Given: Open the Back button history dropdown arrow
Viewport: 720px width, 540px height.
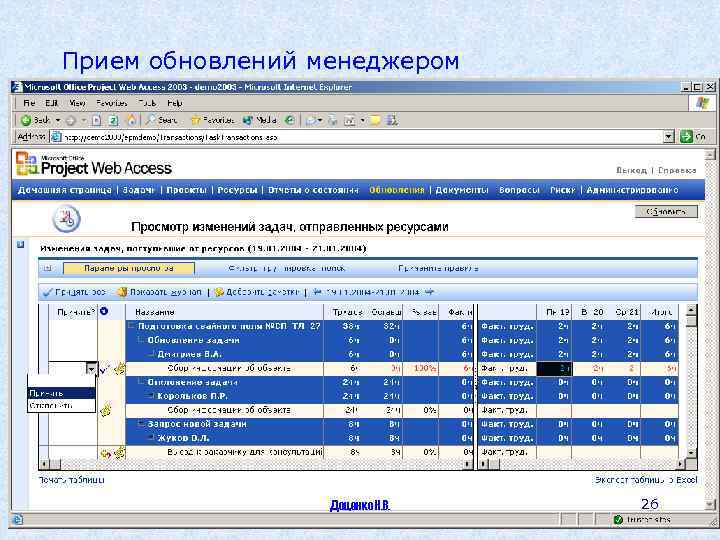Looking at the screenshot, I should pos(58,120).
